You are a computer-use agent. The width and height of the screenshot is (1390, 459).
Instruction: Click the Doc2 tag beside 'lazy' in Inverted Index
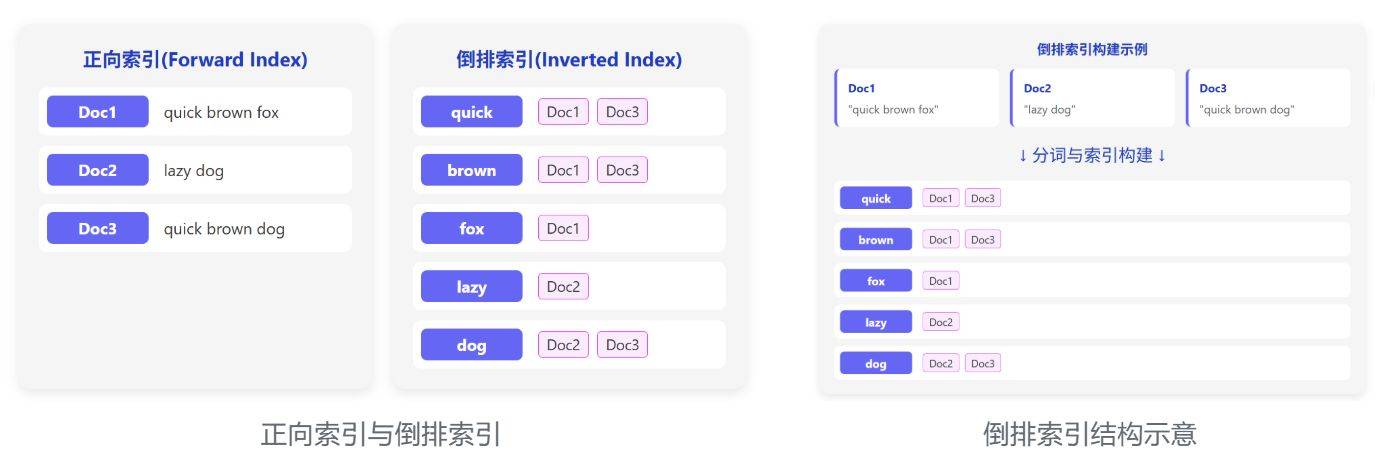(563, 286)
